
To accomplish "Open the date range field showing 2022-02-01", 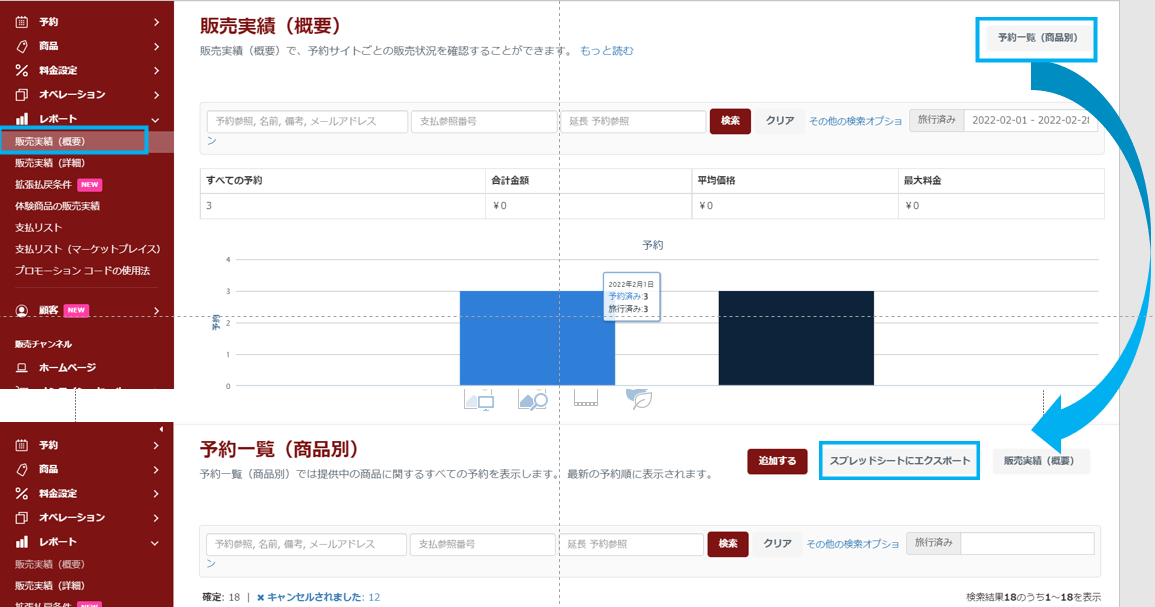I will pyautogui.click(x=1030, y=120).
